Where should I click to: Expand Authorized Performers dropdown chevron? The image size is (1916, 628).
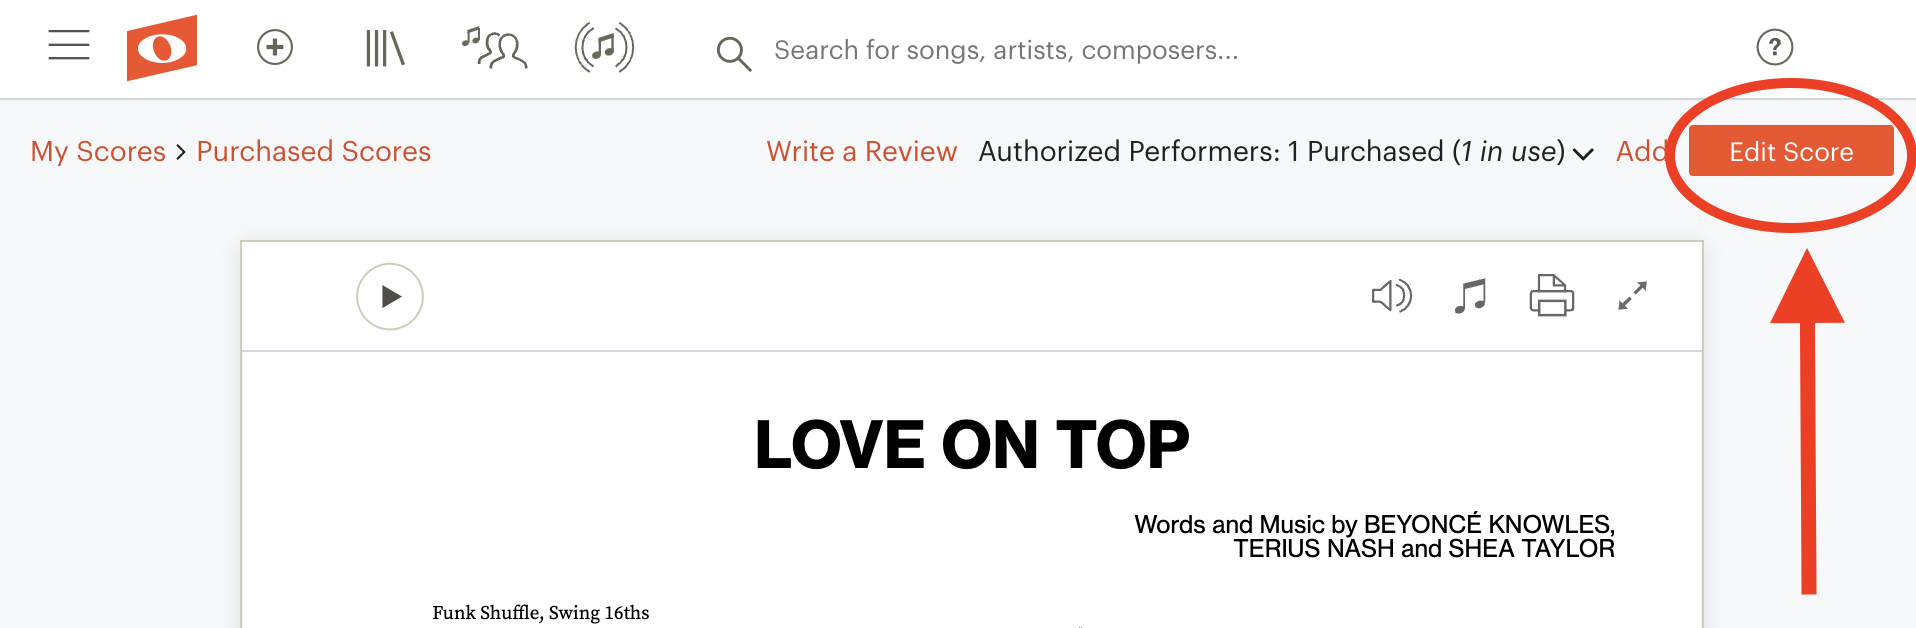point(1583,154)
